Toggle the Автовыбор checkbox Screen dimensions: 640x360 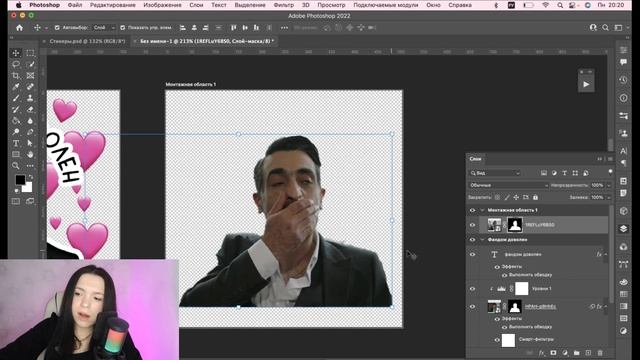click(57, 28)
